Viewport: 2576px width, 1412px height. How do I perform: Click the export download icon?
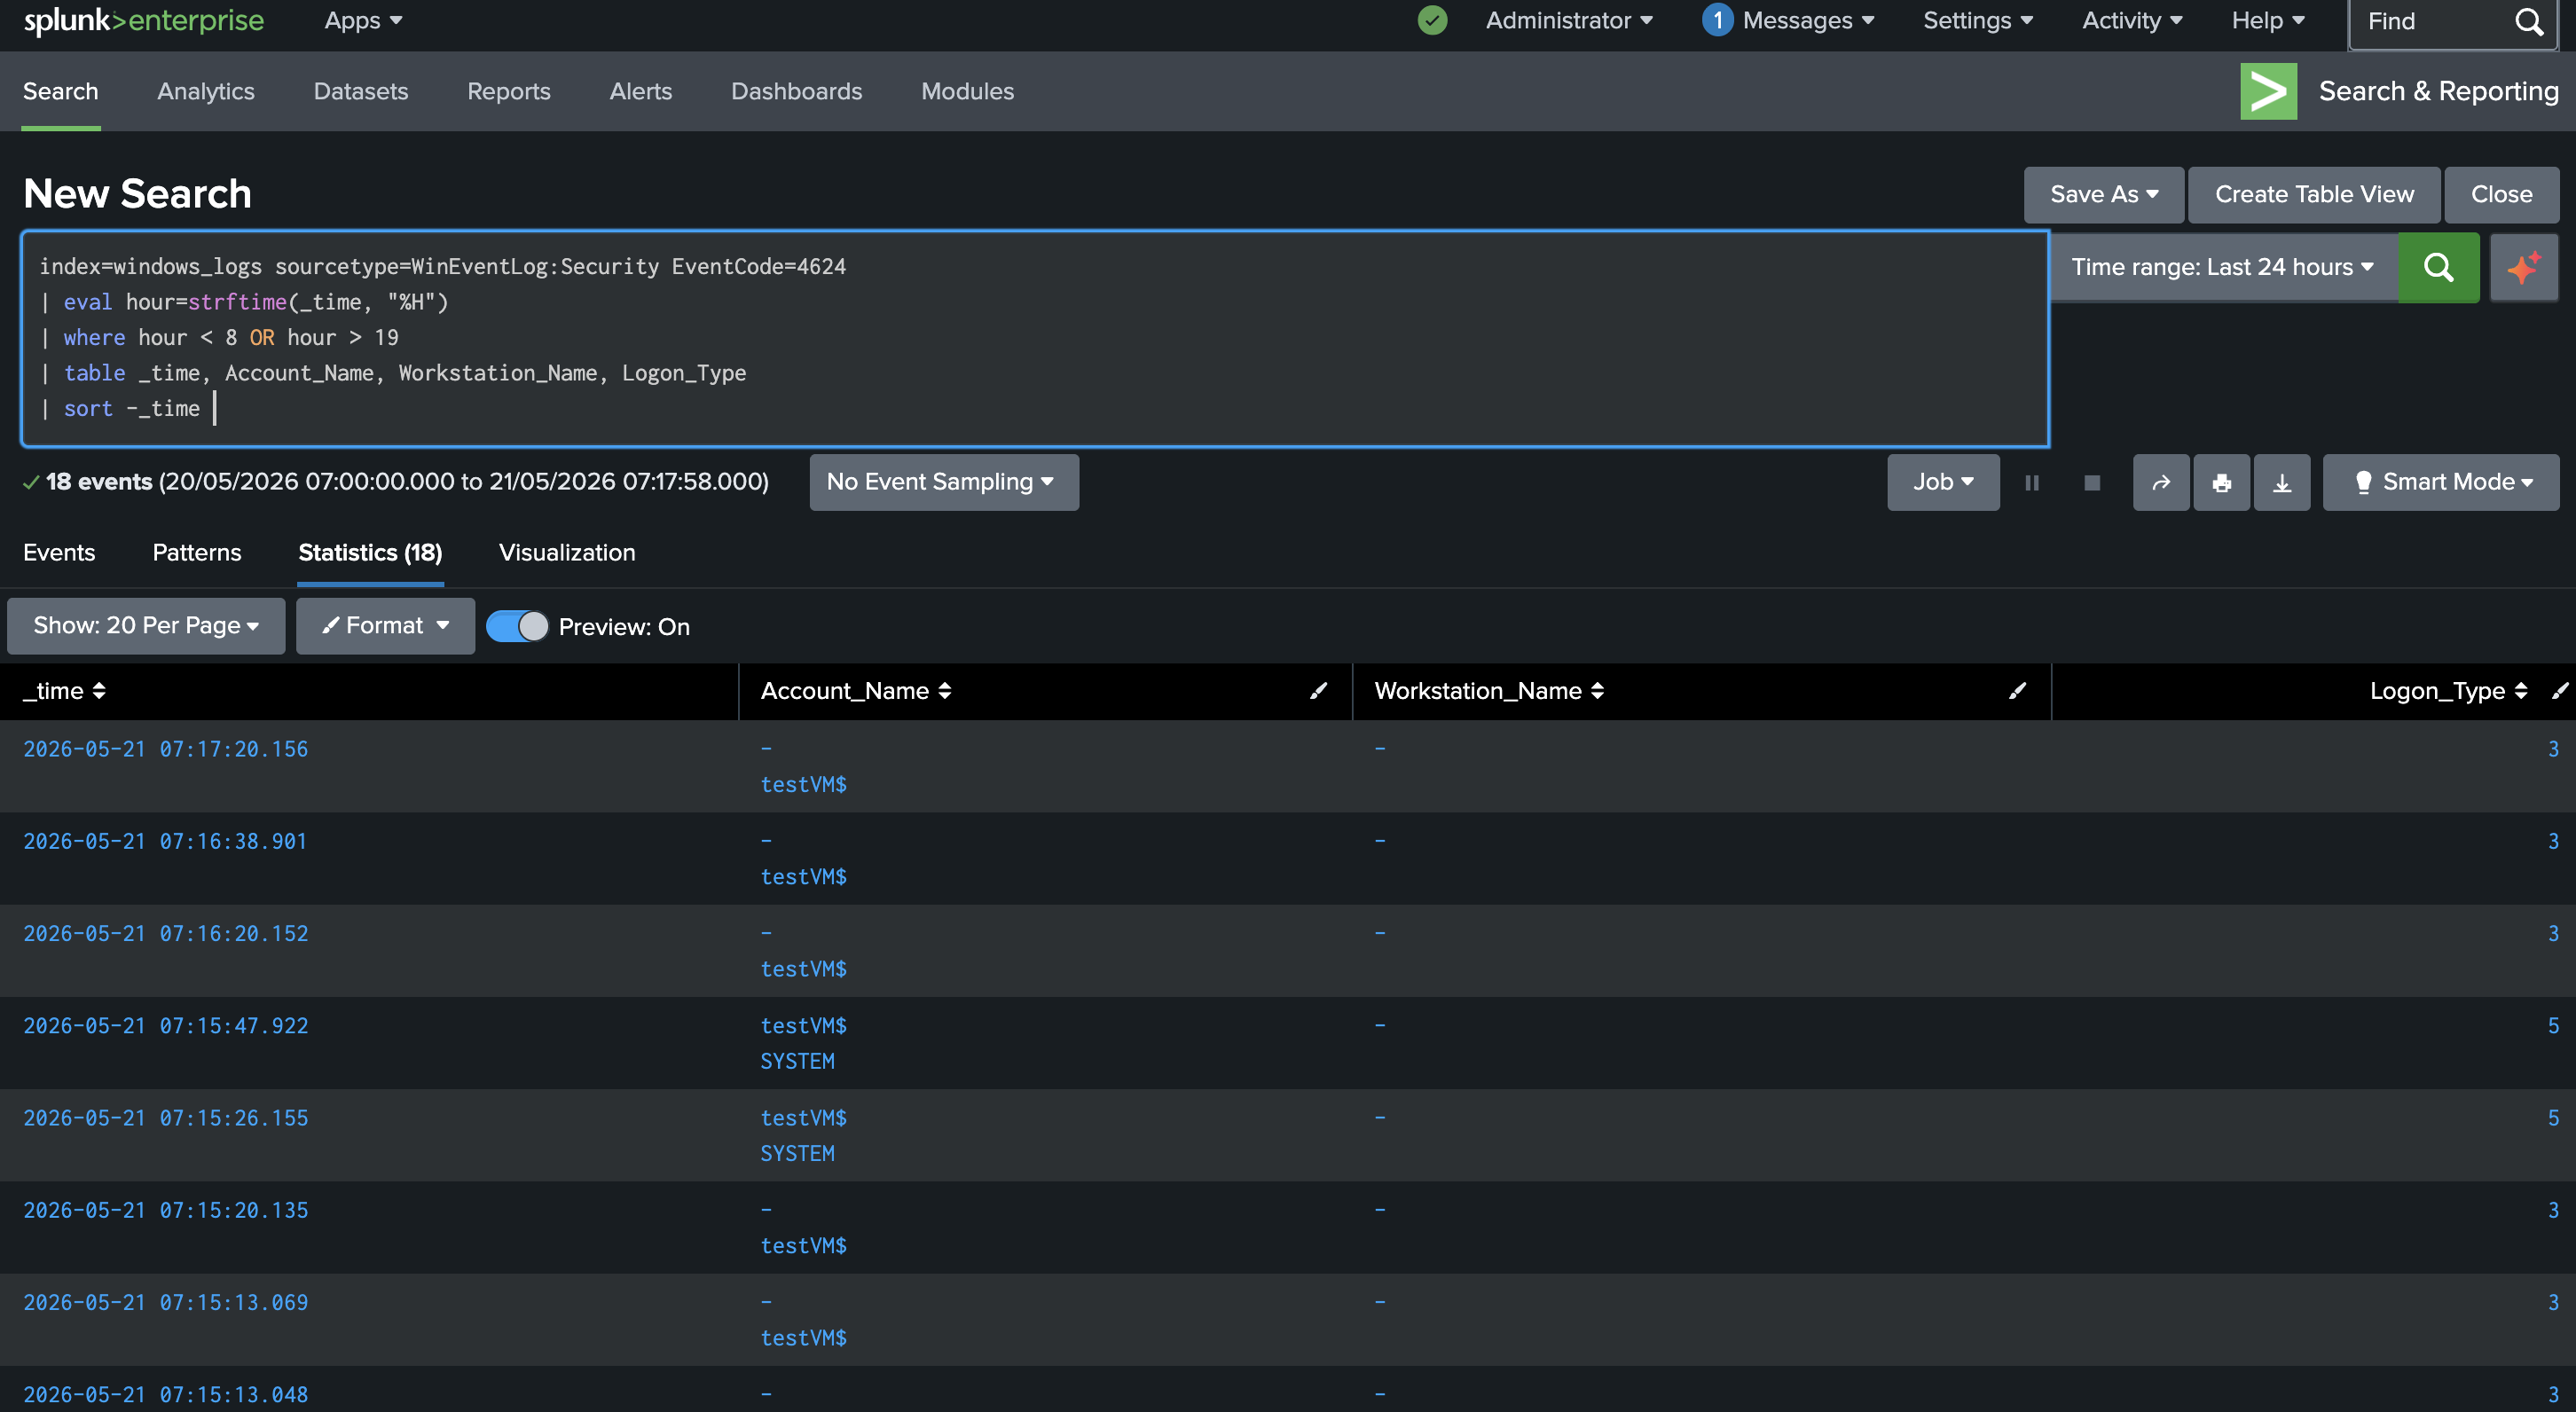pyautogui.click(x=2282, y=483)
